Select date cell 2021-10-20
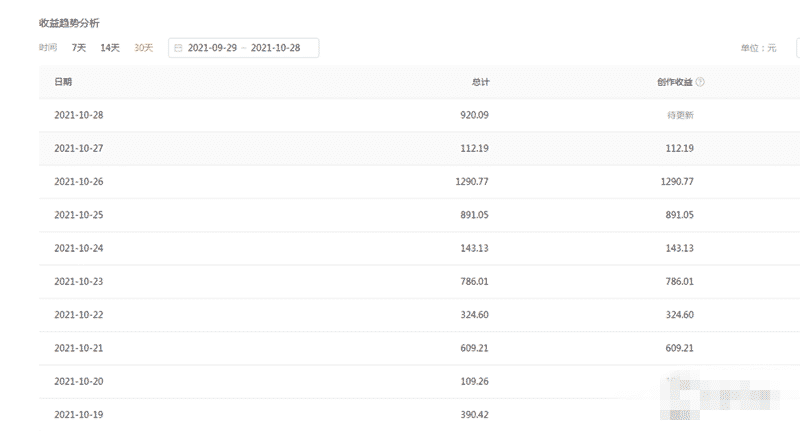800x431 pixels. (x=79, y=382)
